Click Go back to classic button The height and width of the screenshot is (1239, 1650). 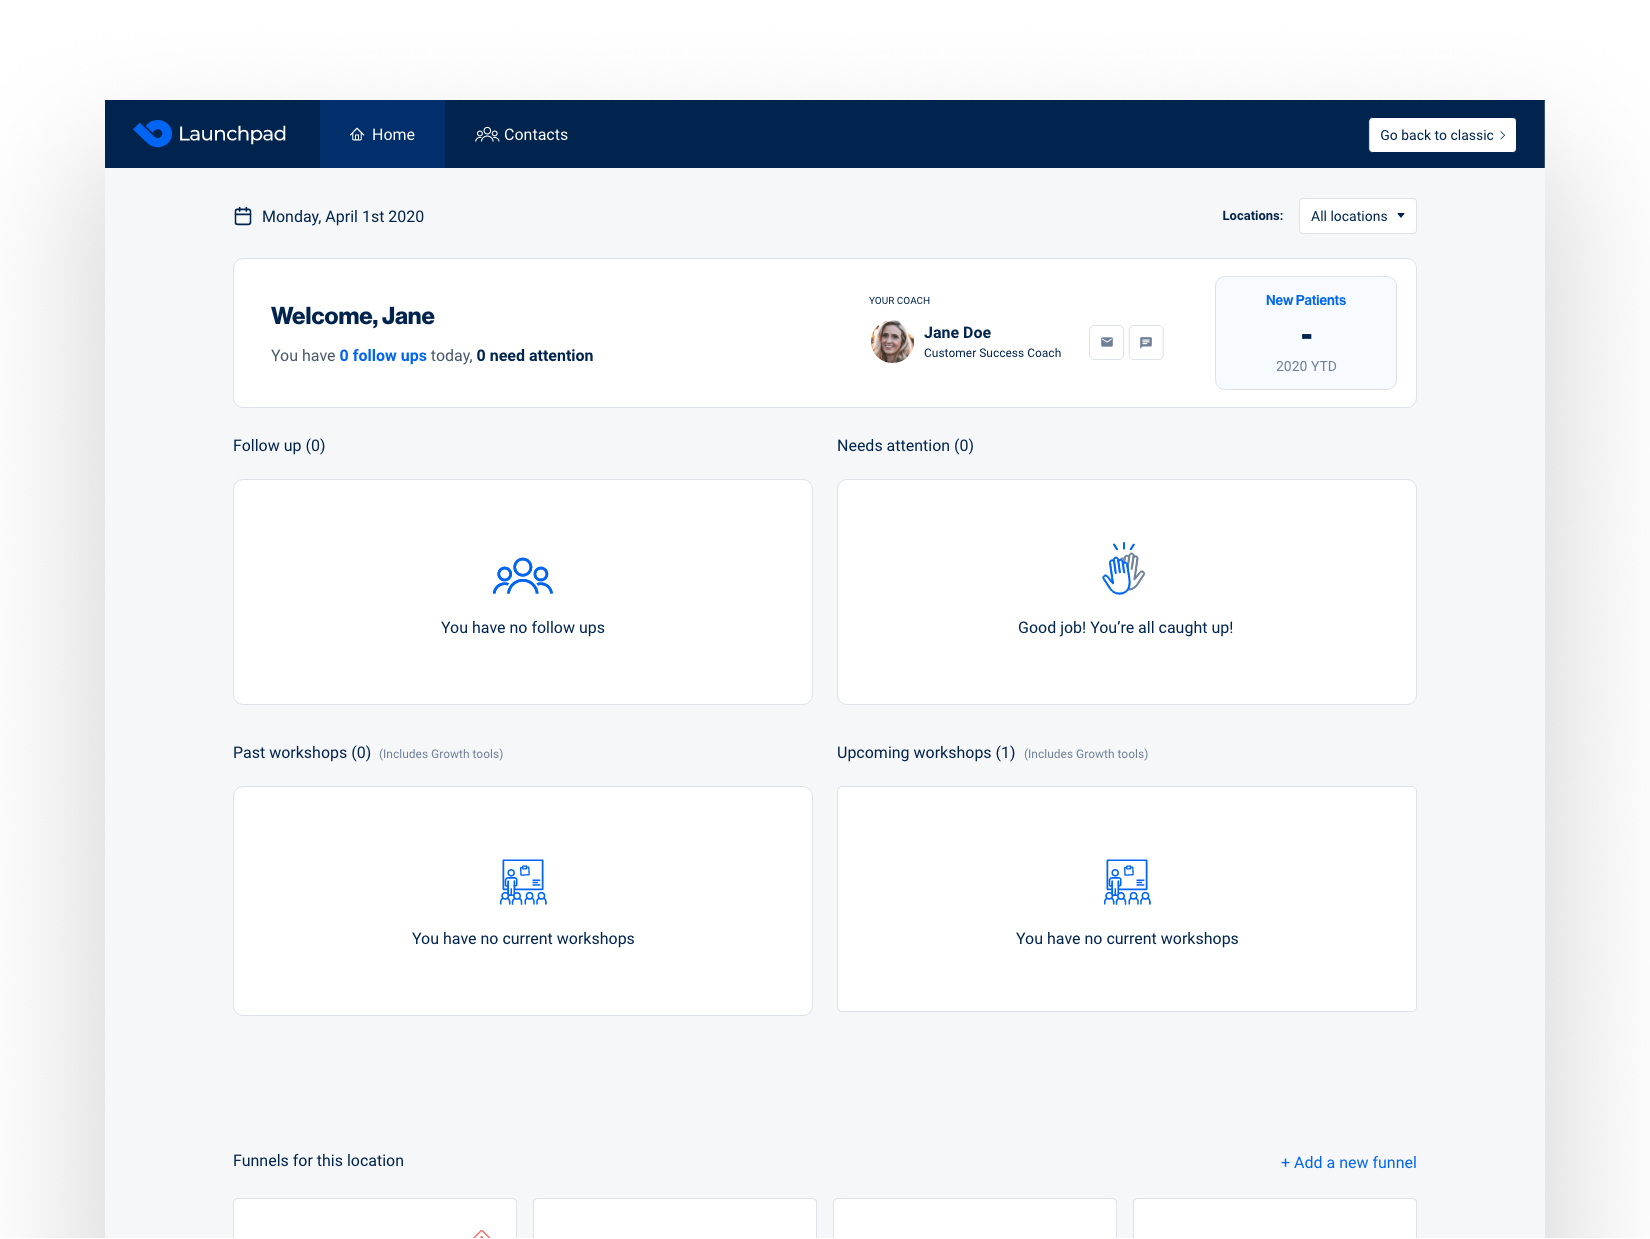[x=1442, y=135]
